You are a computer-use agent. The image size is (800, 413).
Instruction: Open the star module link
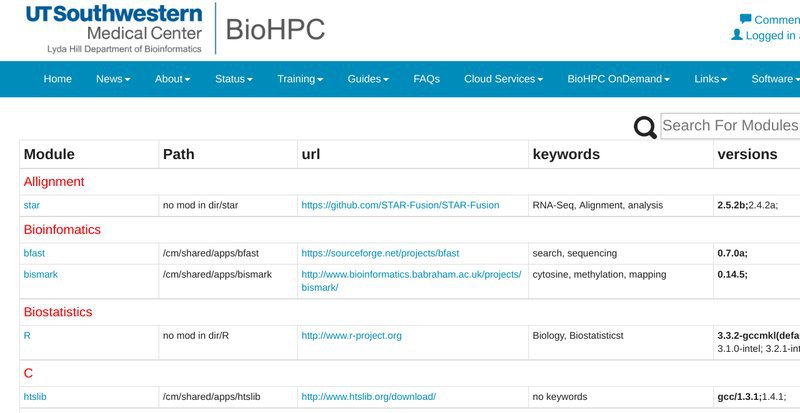tap(32, 205)
